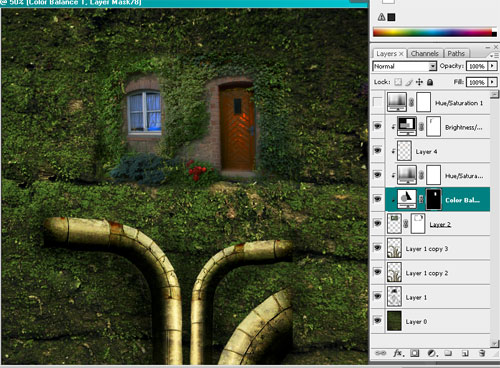Click the link layers icon in Layers footer
Screen dimensions: 500x368
380,353
